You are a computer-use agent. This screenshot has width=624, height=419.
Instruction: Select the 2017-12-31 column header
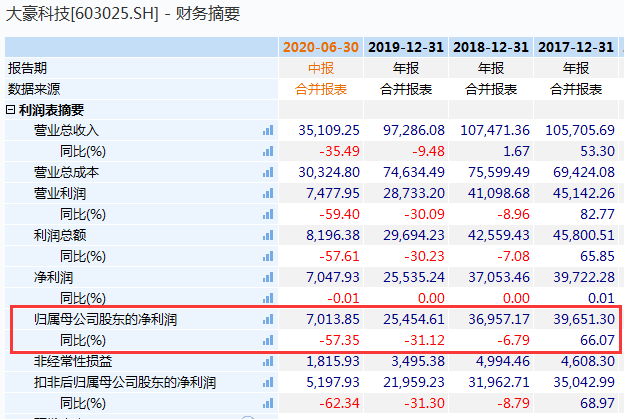[576, 47]
